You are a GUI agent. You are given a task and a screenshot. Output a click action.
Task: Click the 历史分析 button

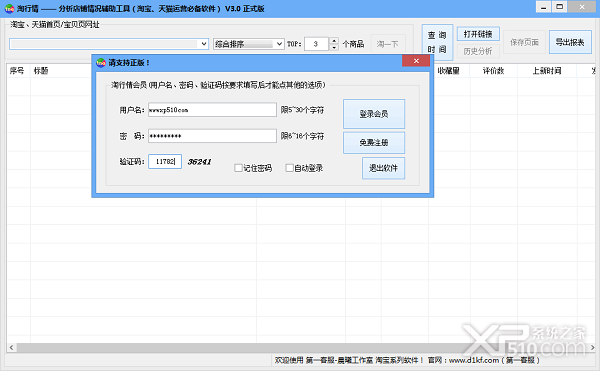click(478, 51)
